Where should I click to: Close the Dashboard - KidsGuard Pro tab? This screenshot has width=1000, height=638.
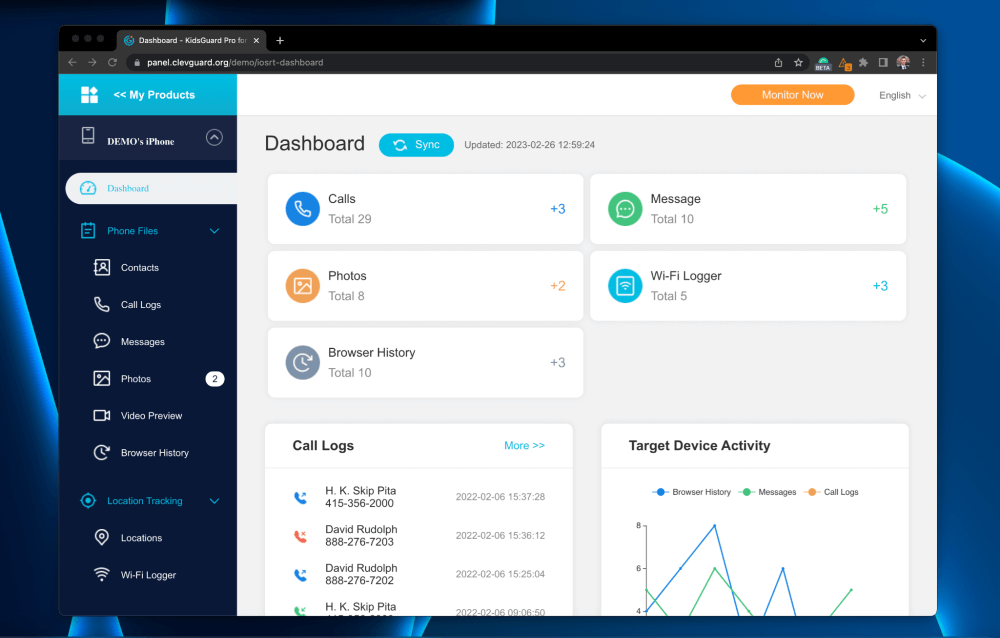click(x=256, y=40)
